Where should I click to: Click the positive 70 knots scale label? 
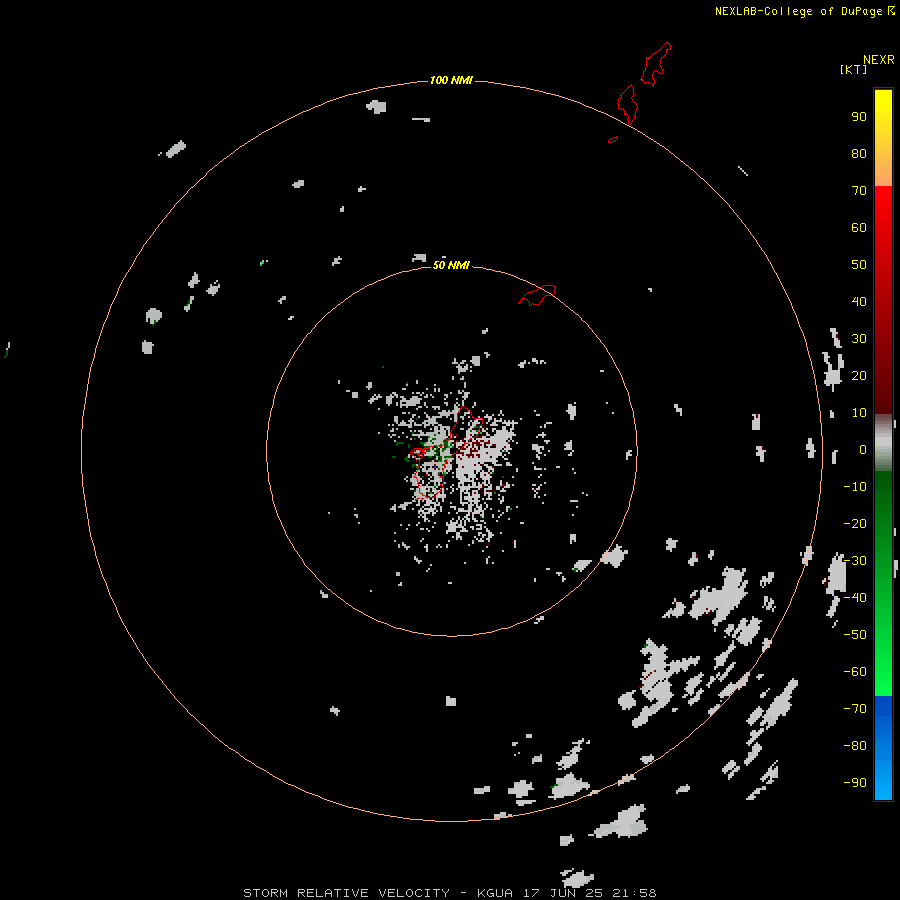(x=859, y=191)
